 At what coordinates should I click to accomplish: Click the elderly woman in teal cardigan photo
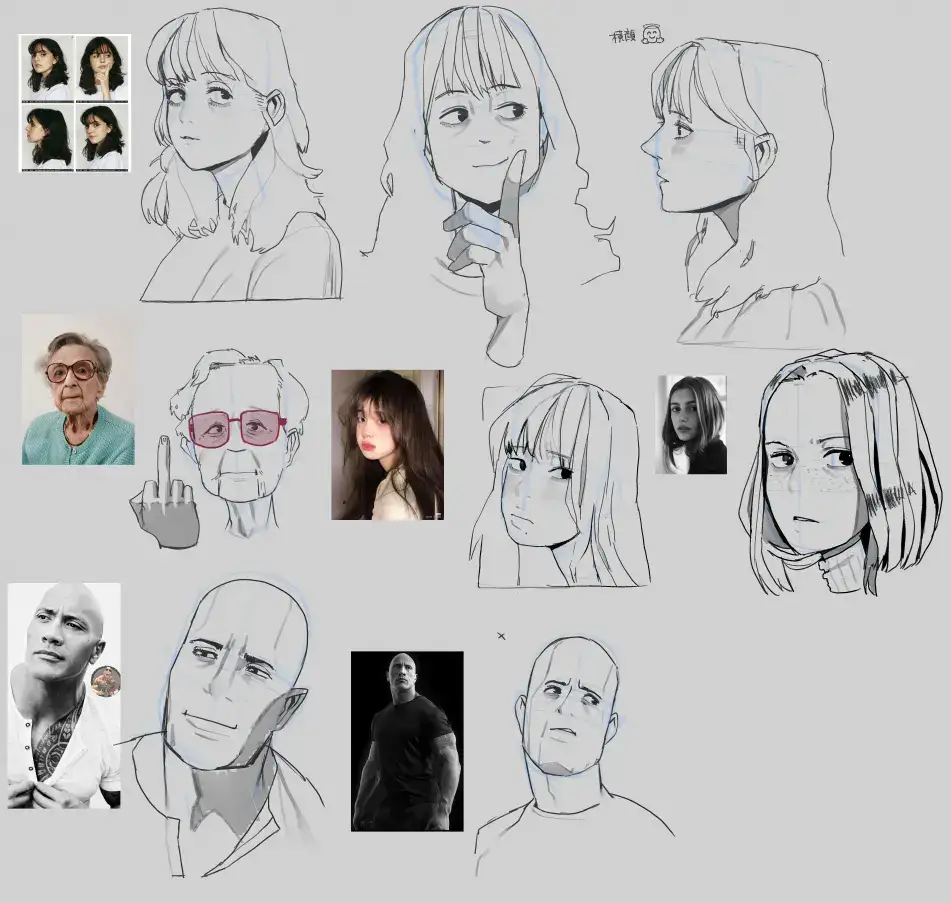(78, 389)
